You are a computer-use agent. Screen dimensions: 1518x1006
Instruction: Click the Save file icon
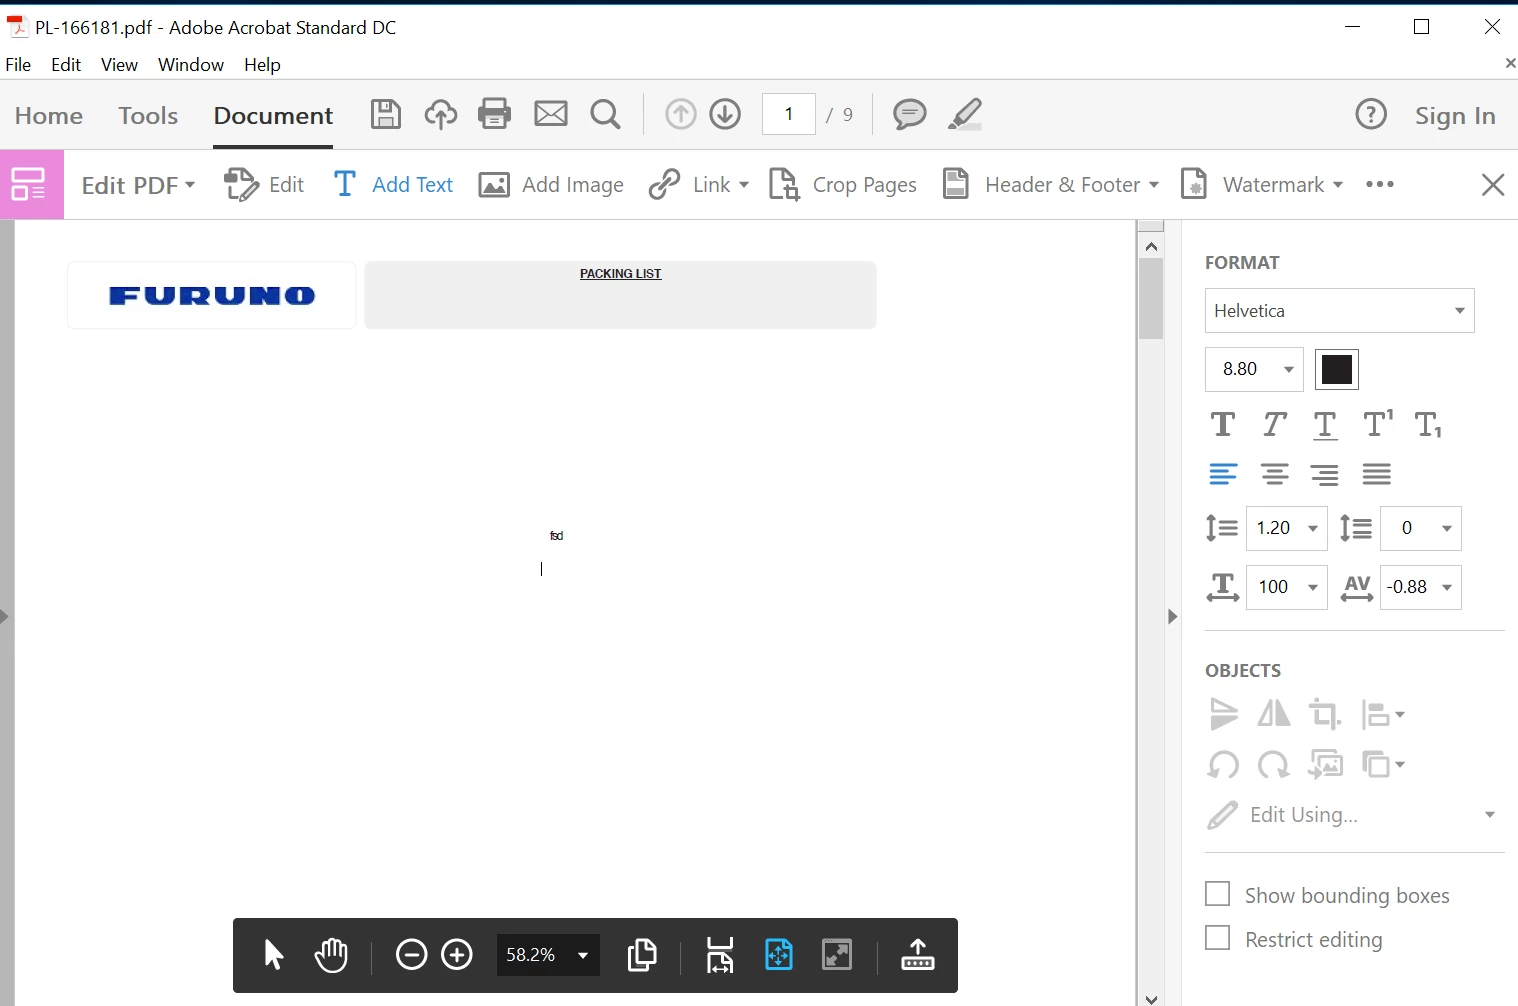[386, 114]
